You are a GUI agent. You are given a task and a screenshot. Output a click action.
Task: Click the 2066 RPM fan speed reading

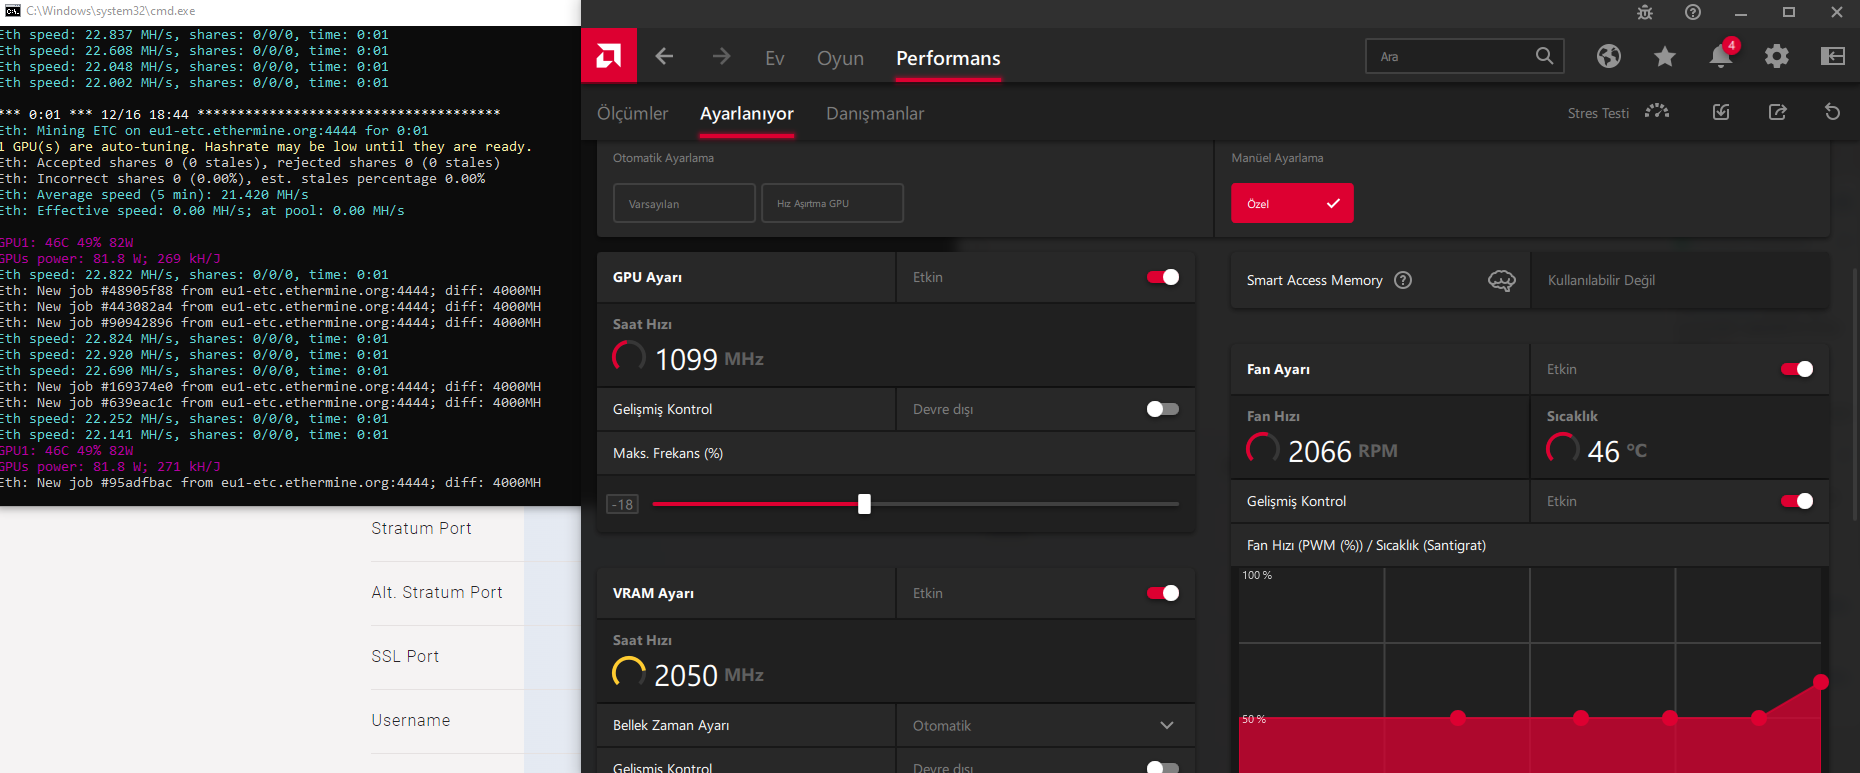click(x=1342, y=452)
